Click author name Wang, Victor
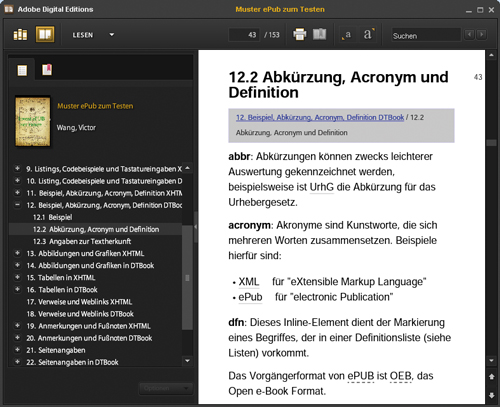 pyautogui.click(x=76, y=128)
